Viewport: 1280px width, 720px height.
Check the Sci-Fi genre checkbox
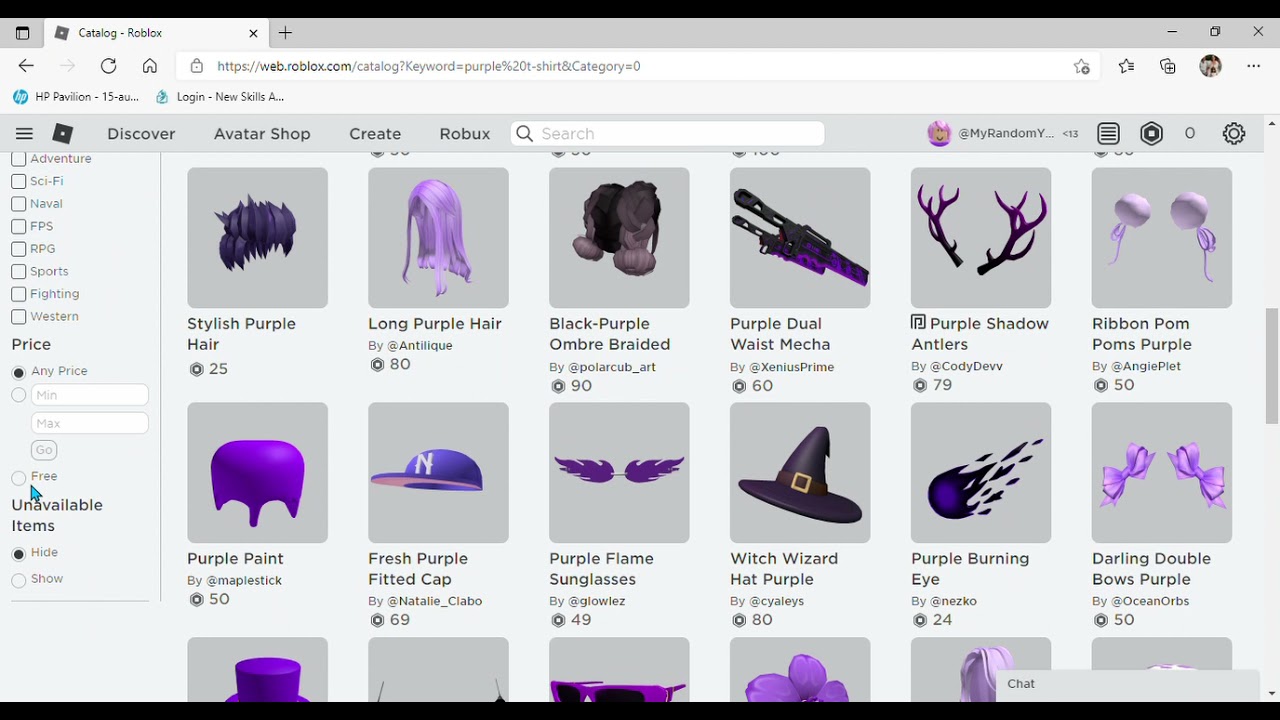(x=18, y=181)
